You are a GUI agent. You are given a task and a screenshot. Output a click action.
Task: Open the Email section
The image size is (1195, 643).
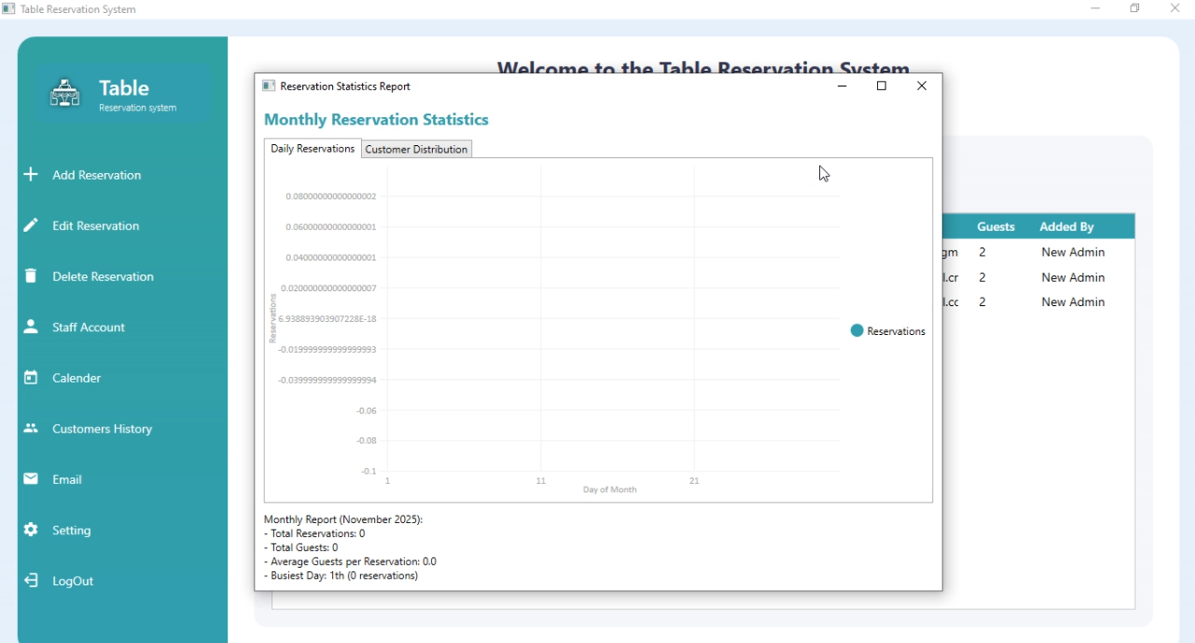pyautogui.click(x=67, y=479)
